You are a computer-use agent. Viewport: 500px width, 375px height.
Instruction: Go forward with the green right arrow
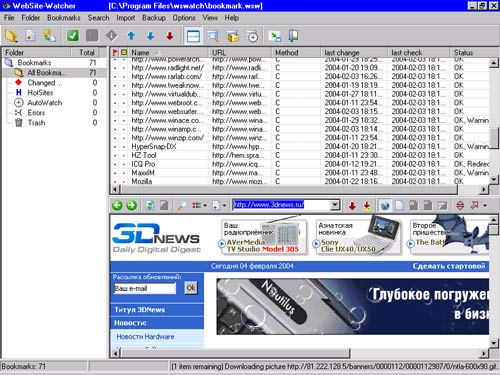tap(131, 205)
